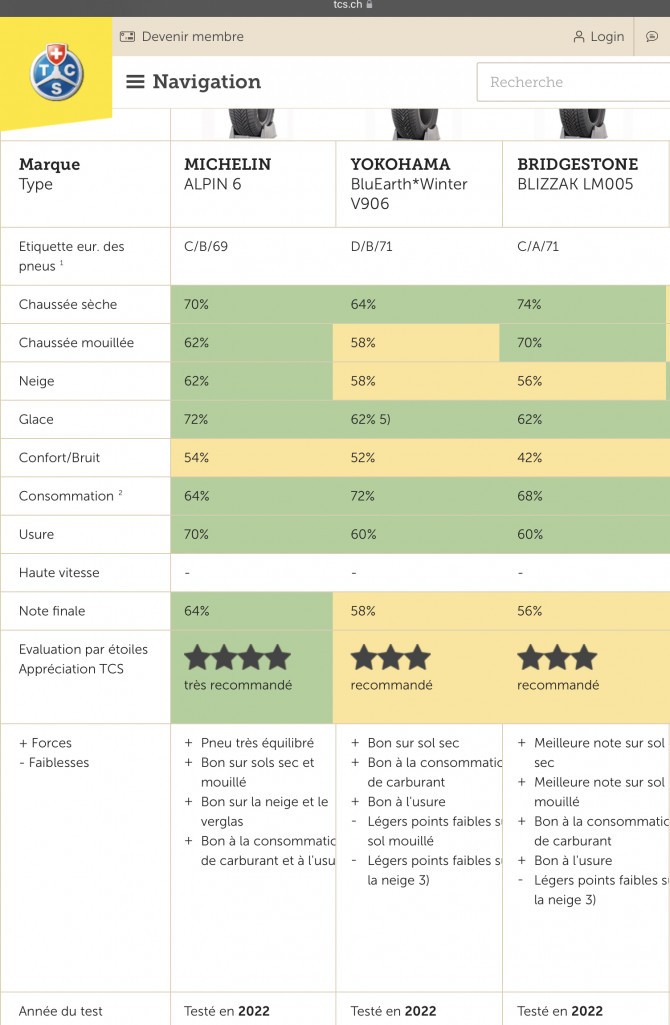Image resolution: width=670 pixels, height=1025 pixels.
Task: Click the Yokohama tire image
Action: click(414, 124)
